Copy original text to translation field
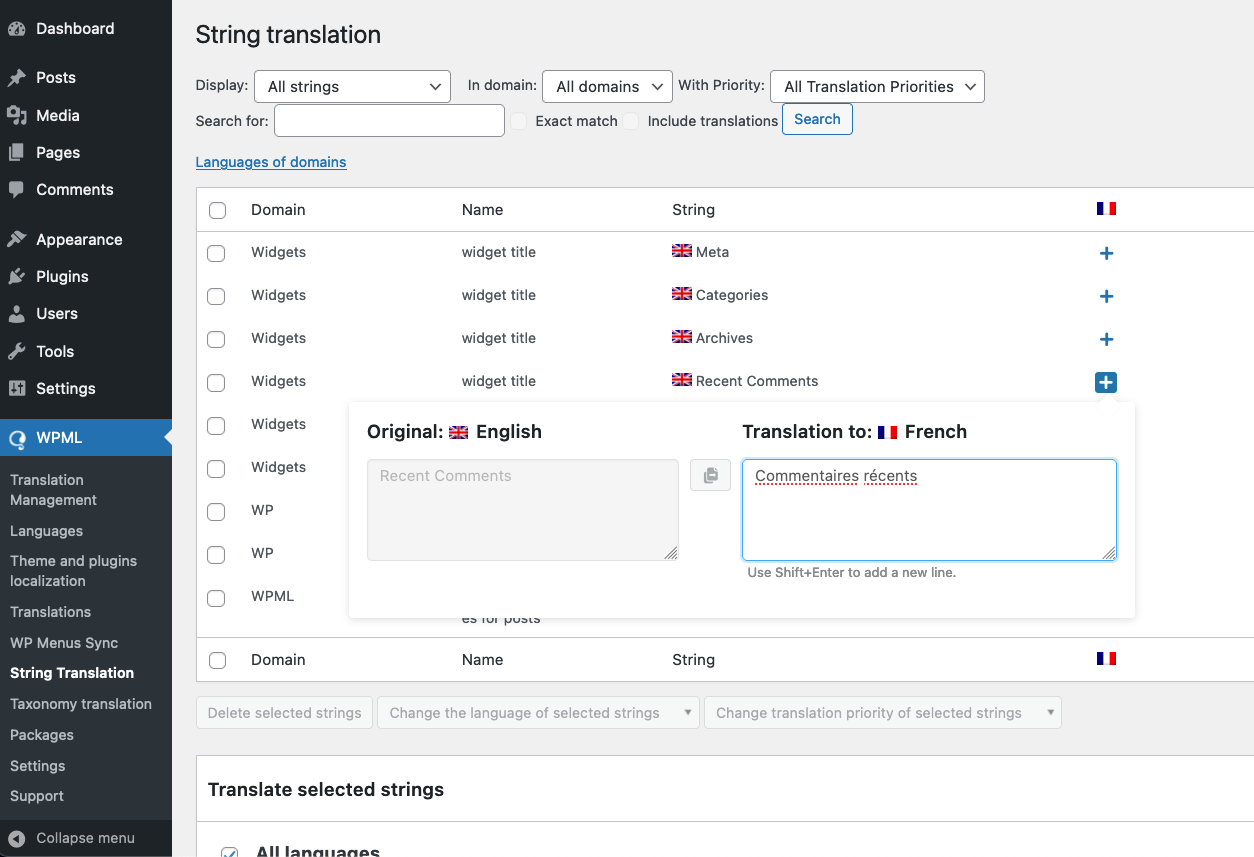Image resolution: width=1254 pixels, height=857 pixels. (x=710, y=476)
